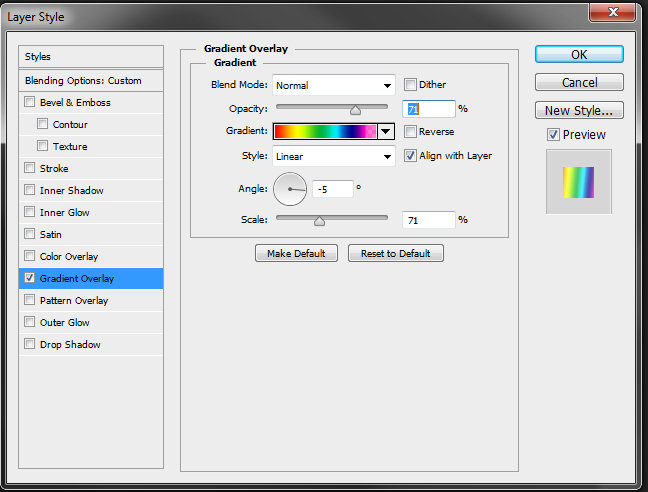Toggle the Reverse checkbox
The height and width of the screenshot is (492, 648).
click(411, 132)
